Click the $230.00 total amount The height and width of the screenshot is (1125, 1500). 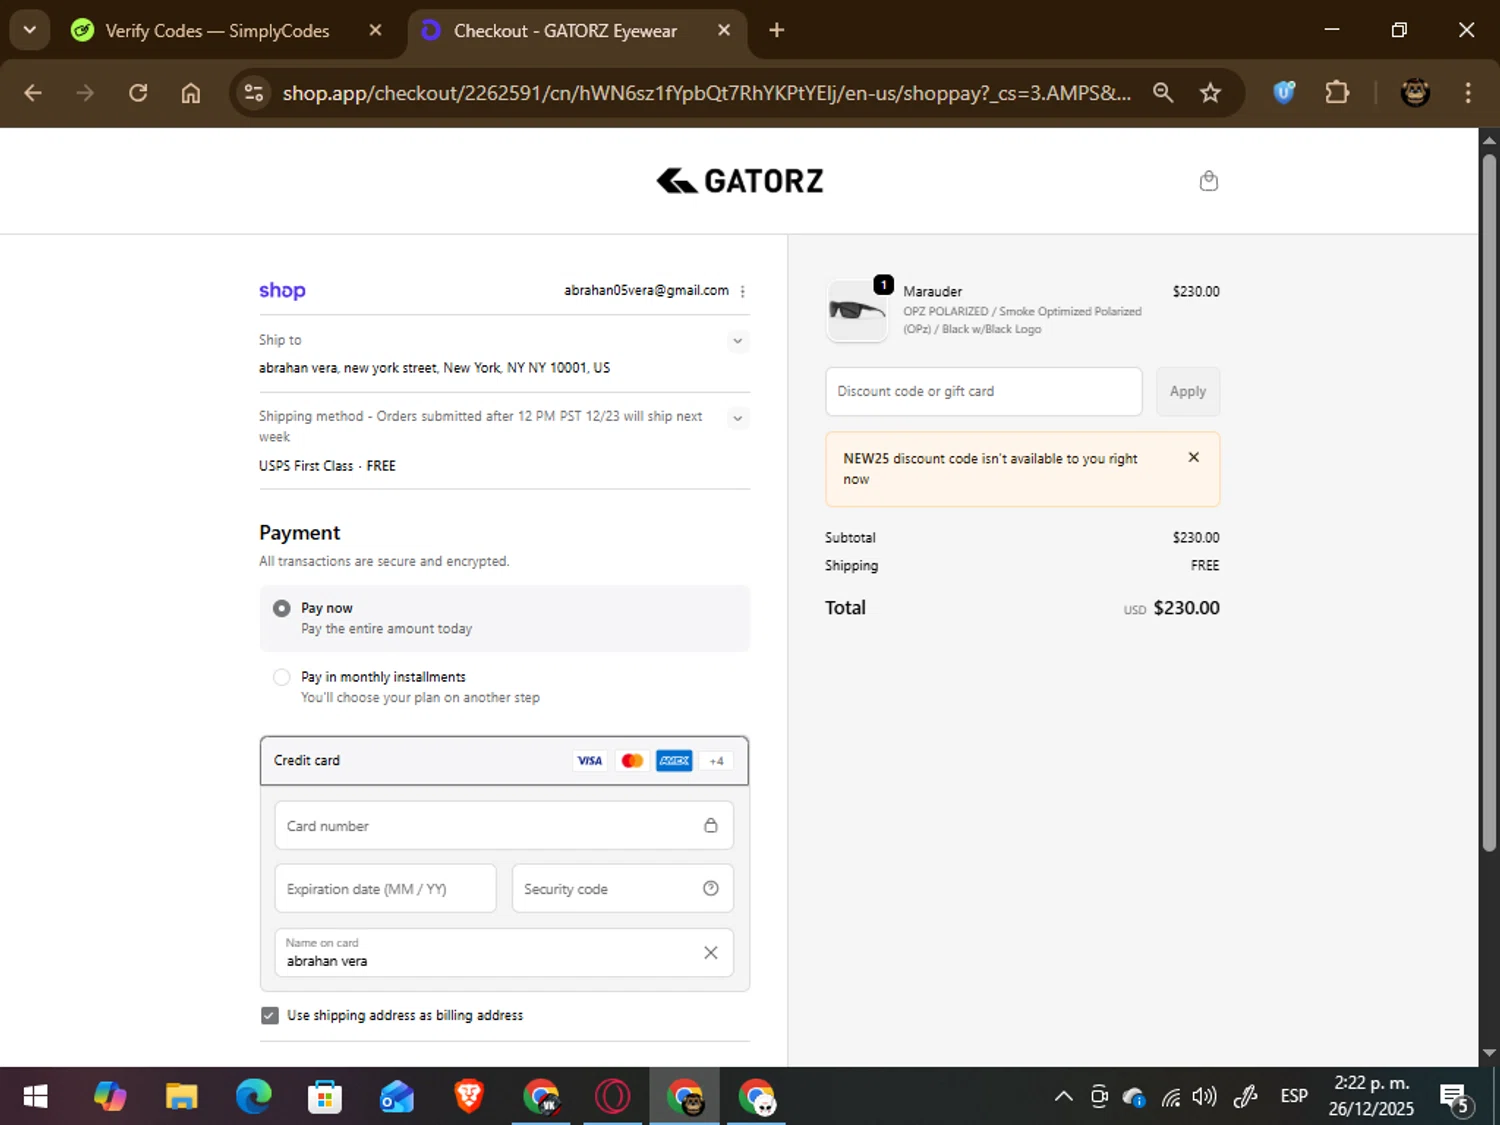tap(1186, 608)
